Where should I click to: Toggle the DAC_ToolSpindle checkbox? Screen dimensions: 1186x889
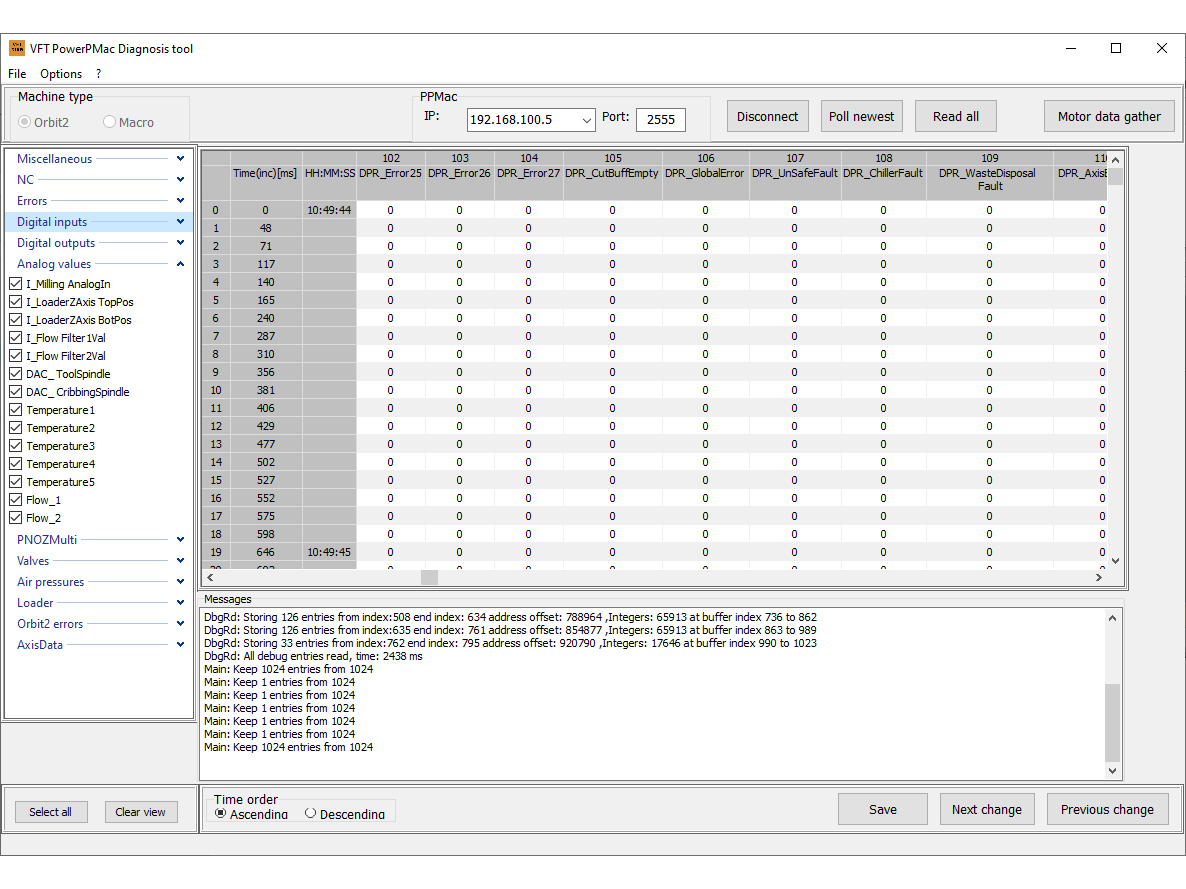(15, 374)
